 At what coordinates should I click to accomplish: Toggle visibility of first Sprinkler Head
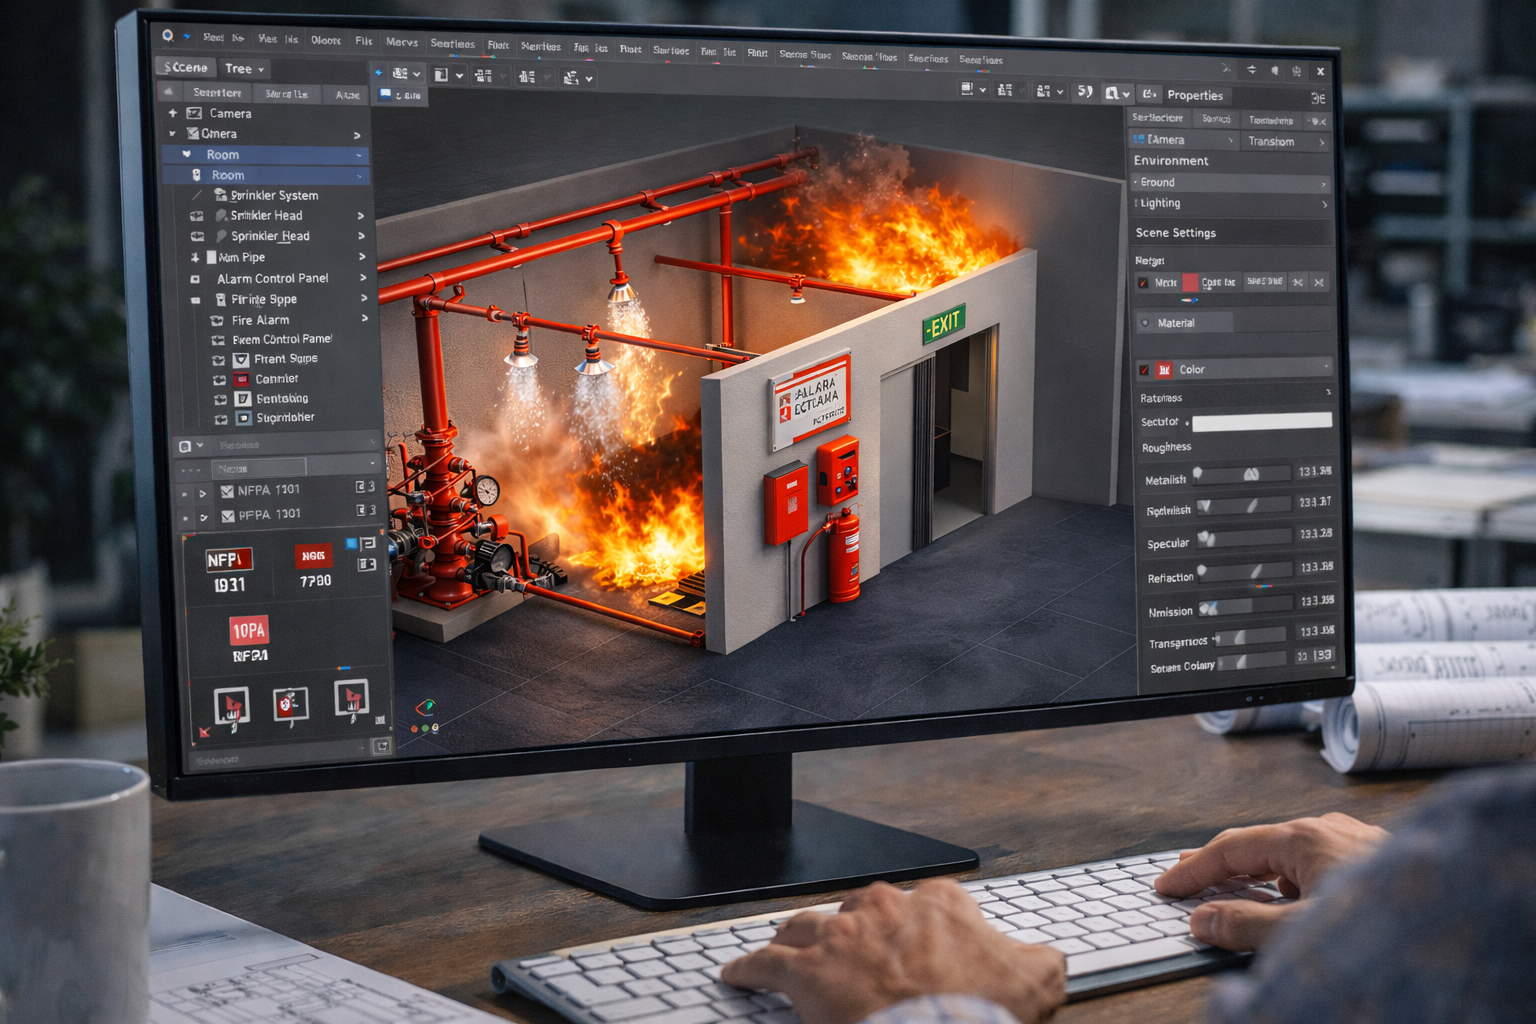[197, 216]
